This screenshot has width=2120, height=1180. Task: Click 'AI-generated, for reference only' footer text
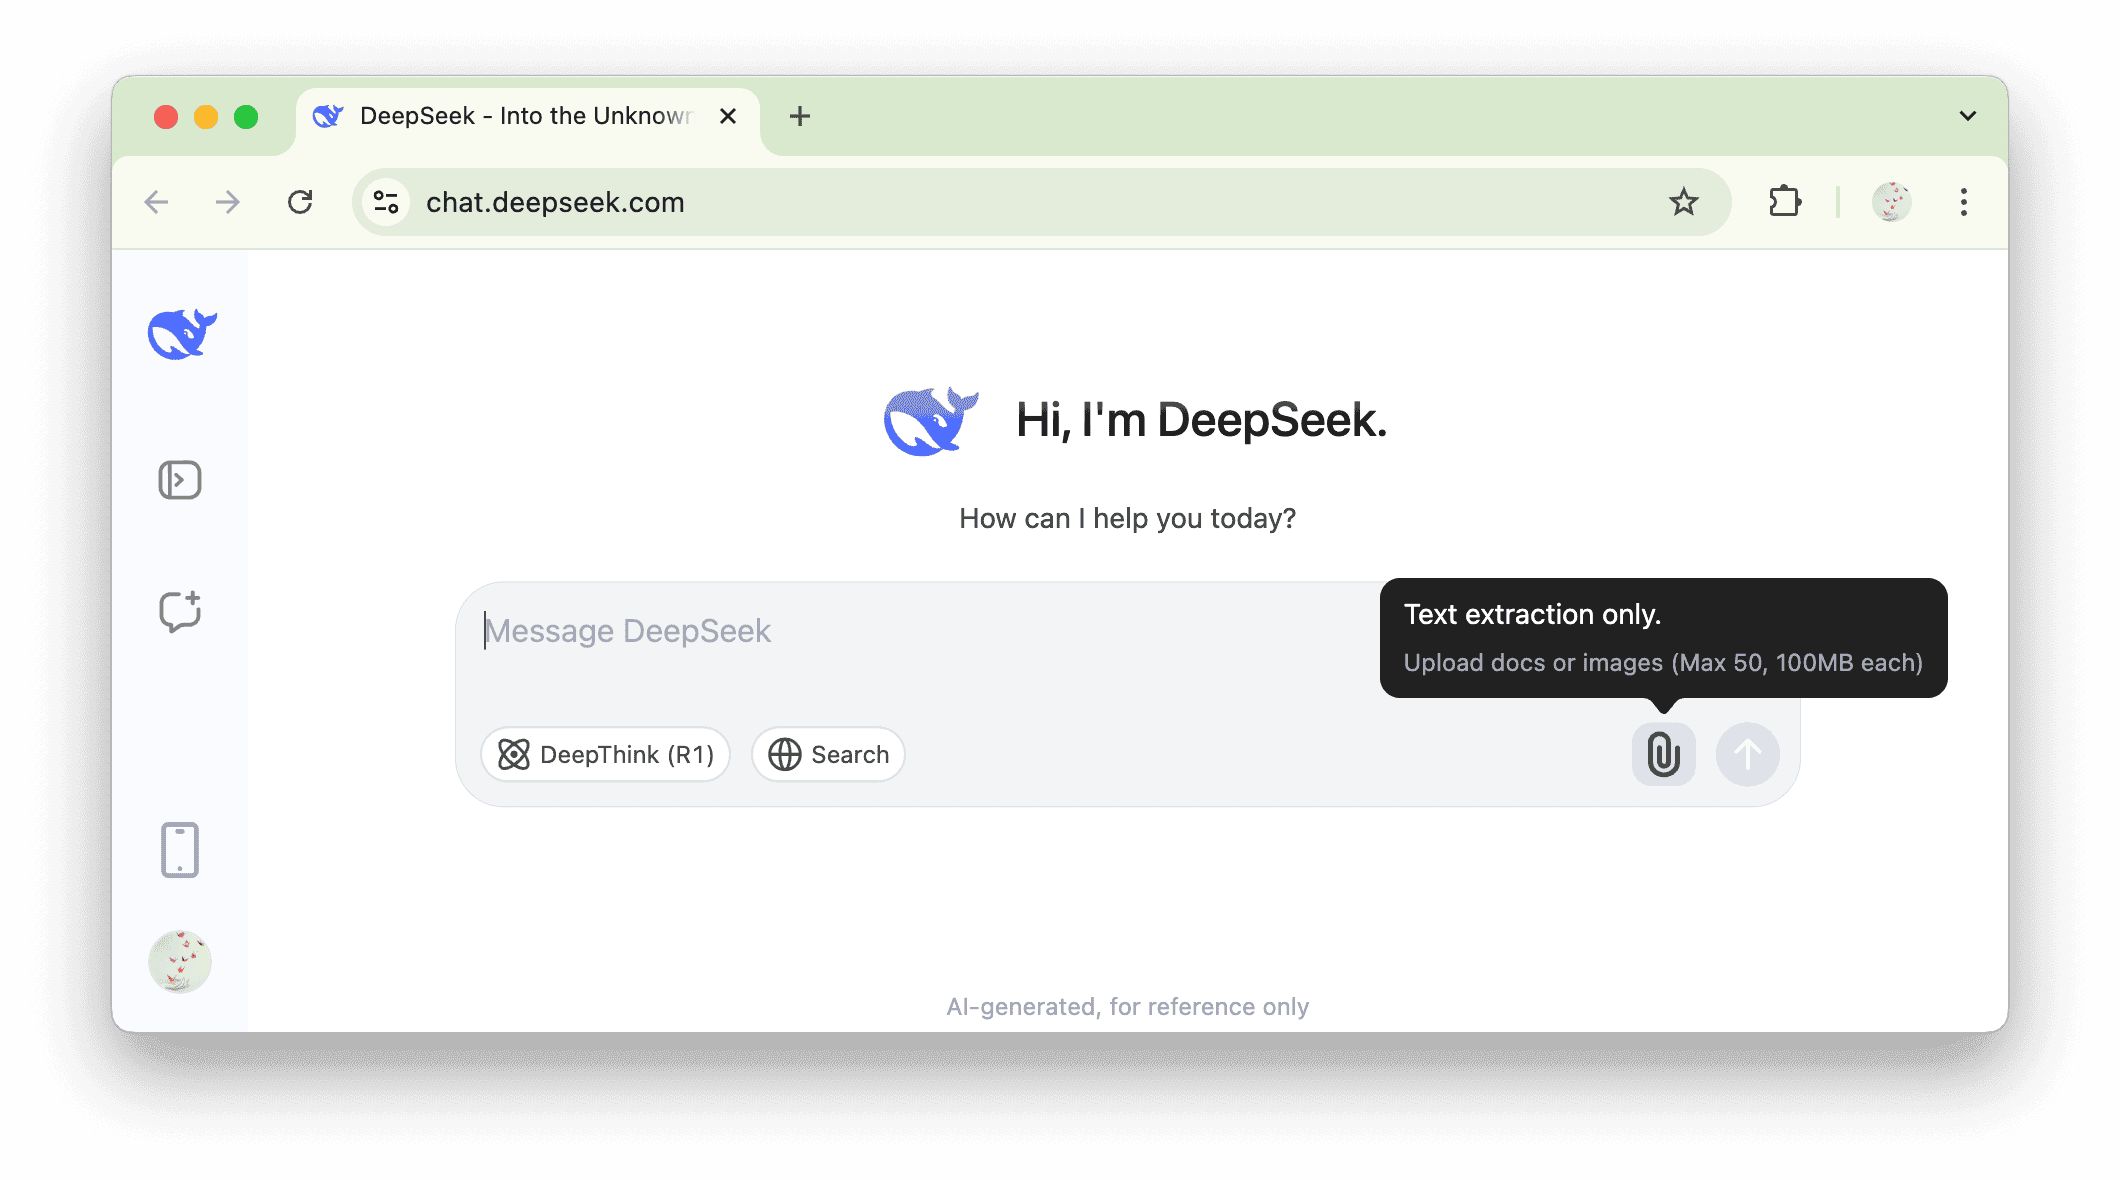1127,1007
